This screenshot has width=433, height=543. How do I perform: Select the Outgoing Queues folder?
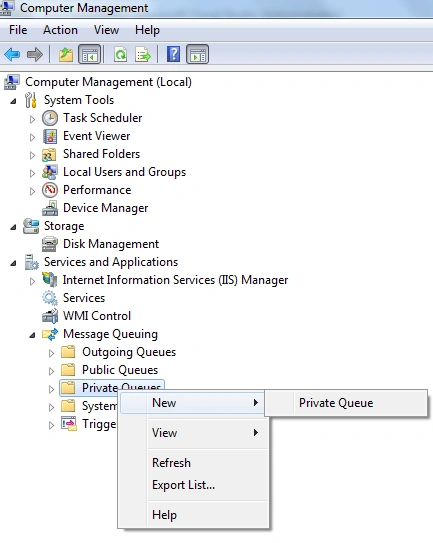(x=129, y=352)
